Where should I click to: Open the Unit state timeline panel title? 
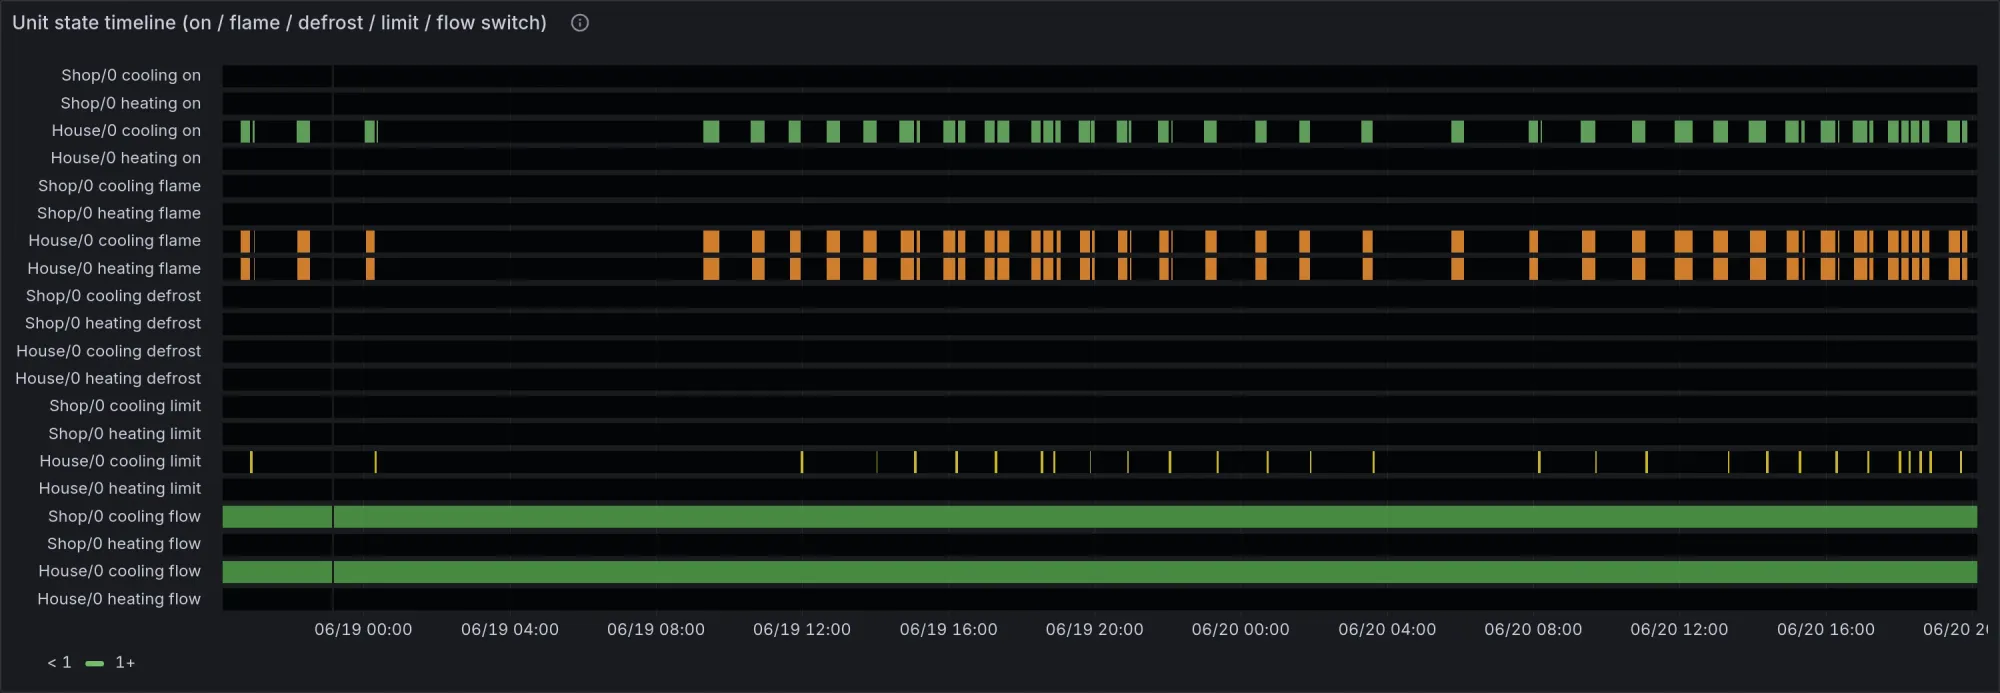coord(280,23)
